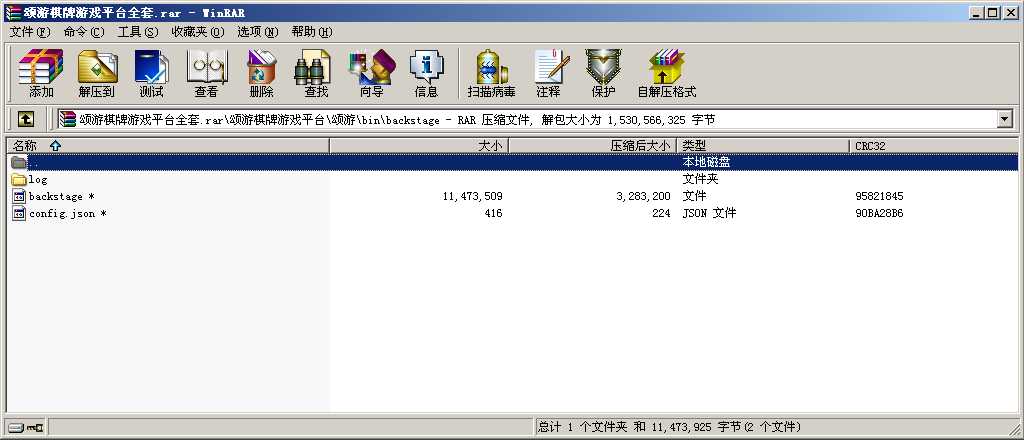The height and width of the screenshot is (440, 1024).
Task: Click size value 11,473,509
Action: click(472, 196)
